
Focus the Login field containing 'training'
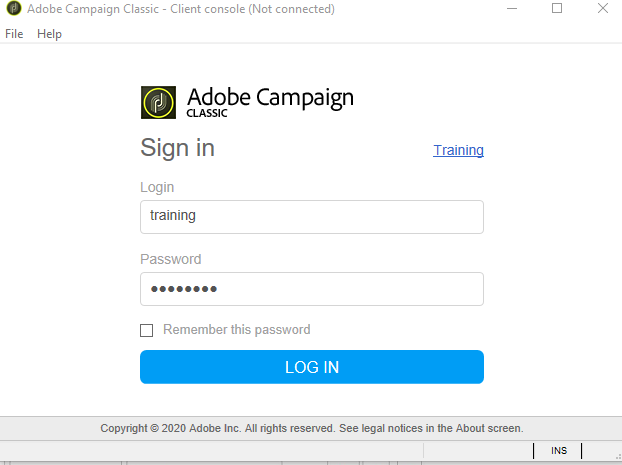[312, 216]
